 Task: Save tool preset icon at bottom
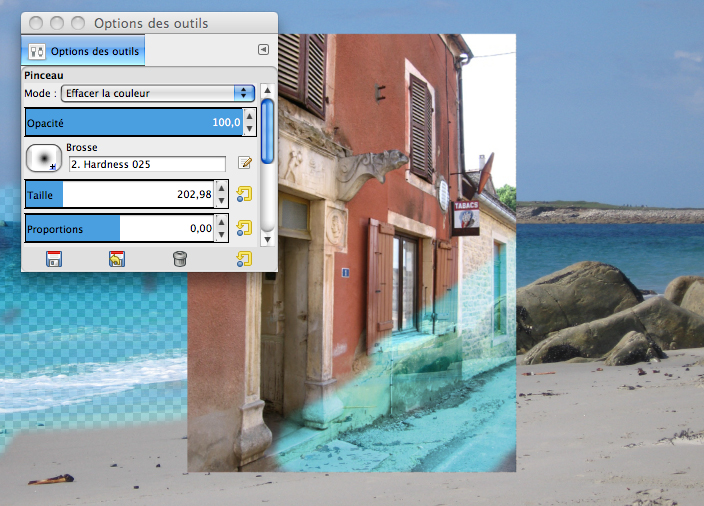[x=54, y=259]
